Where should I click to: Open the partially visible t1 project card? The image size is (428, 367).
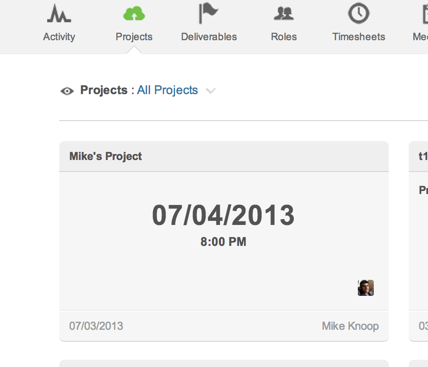coord(419,241)
